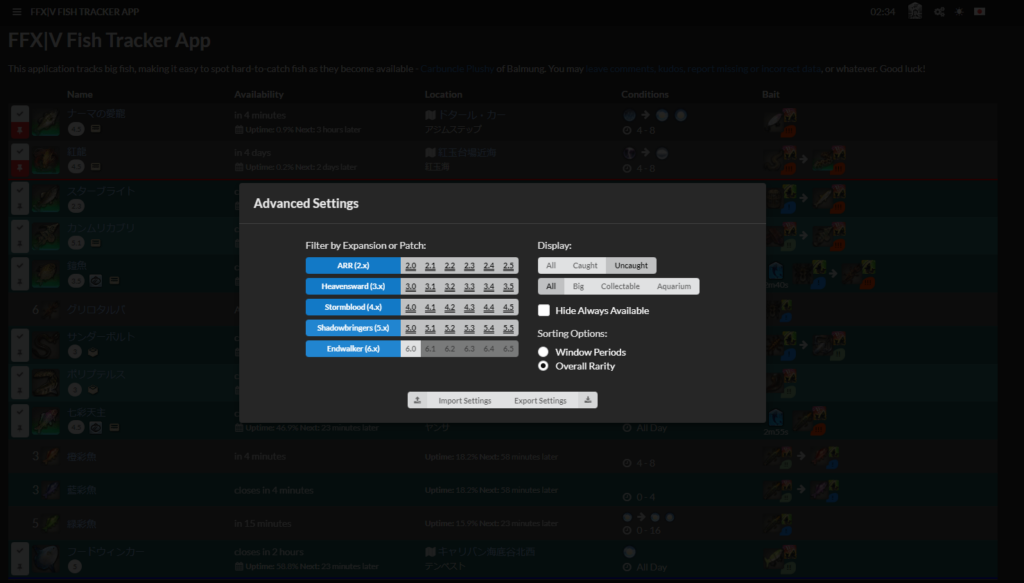Toggle patch 6.5 filter
Screen dimensions: 1024x583
click(x=508, y=349)
